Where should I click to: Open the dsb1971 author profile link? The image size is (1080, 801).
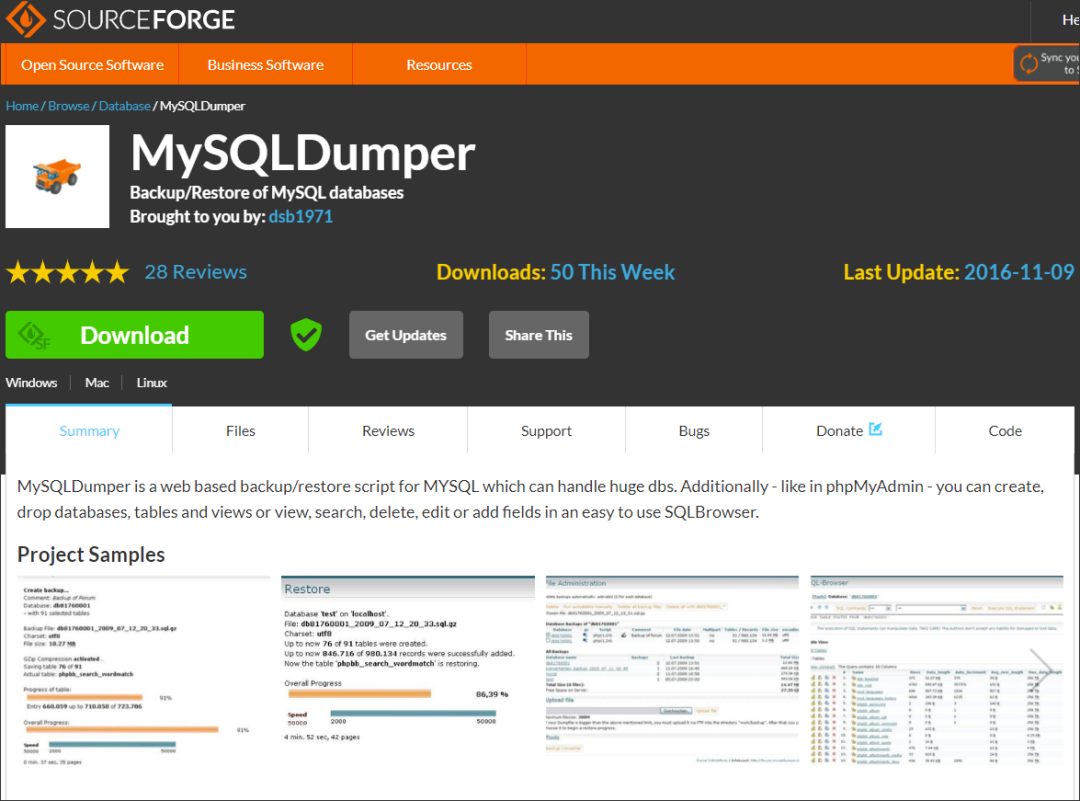pyautogui.click(x=300, y=216)
